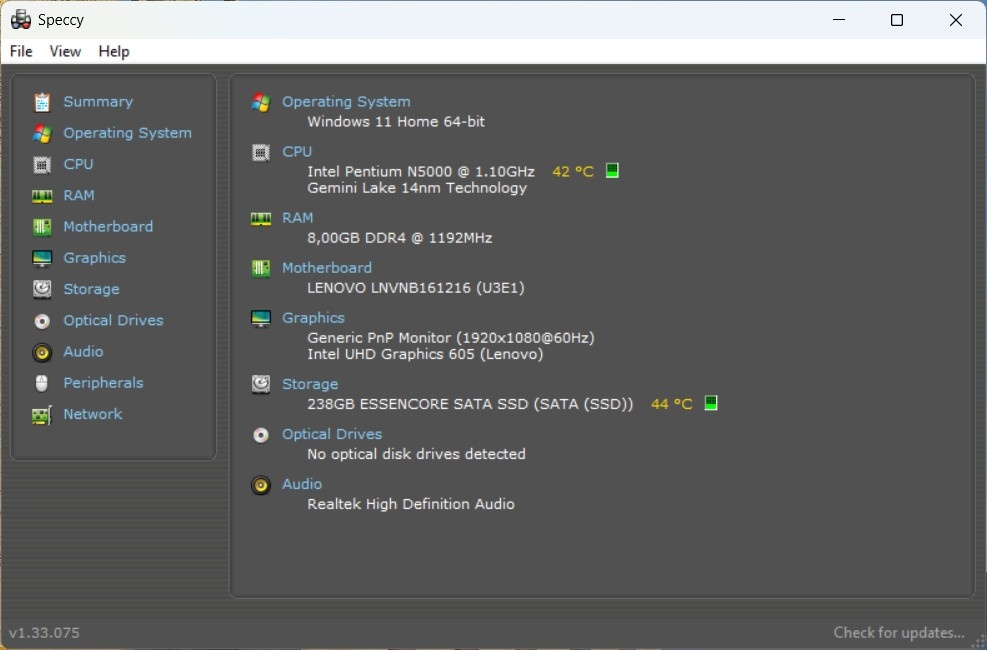Open the File menu

(x=19, y=51)
